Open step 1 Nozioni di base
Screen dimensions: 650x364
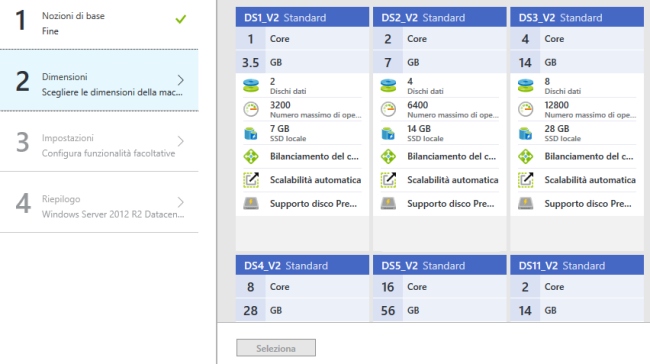[99, 23]
